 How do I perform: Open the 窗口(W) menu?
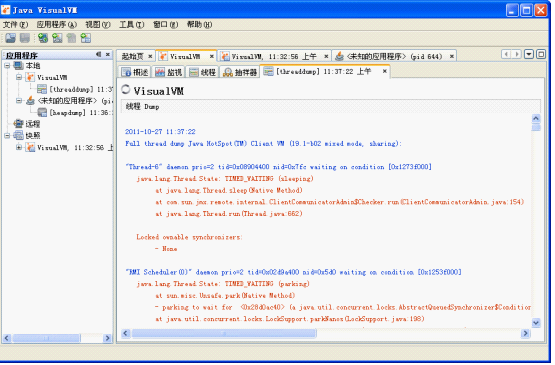(165, 24)
